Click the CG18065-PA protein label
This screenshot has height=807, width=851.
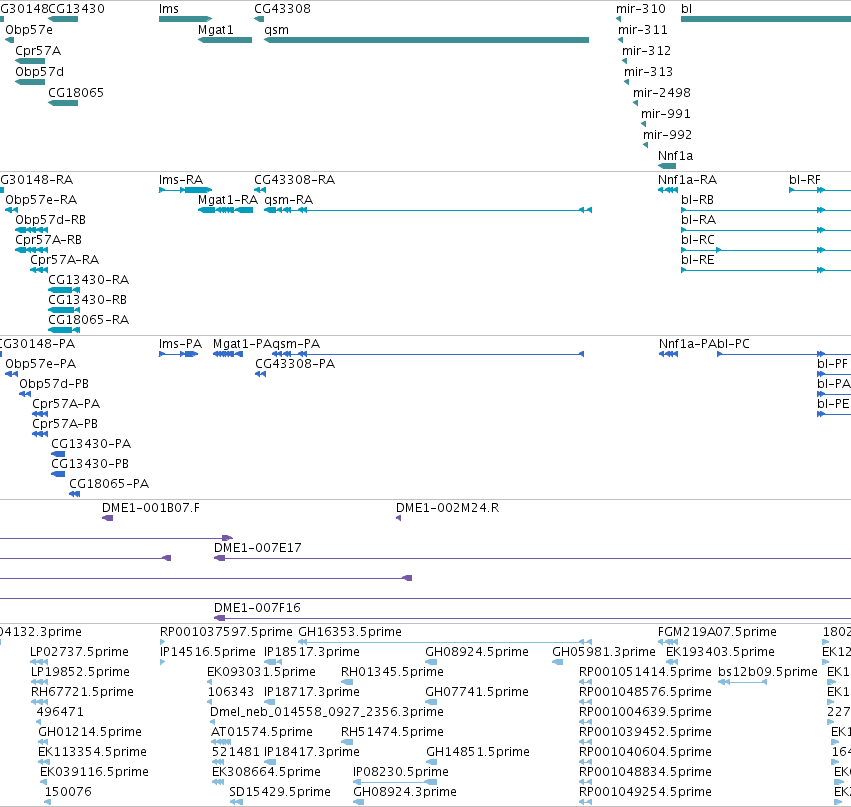[x=109, y=484]
